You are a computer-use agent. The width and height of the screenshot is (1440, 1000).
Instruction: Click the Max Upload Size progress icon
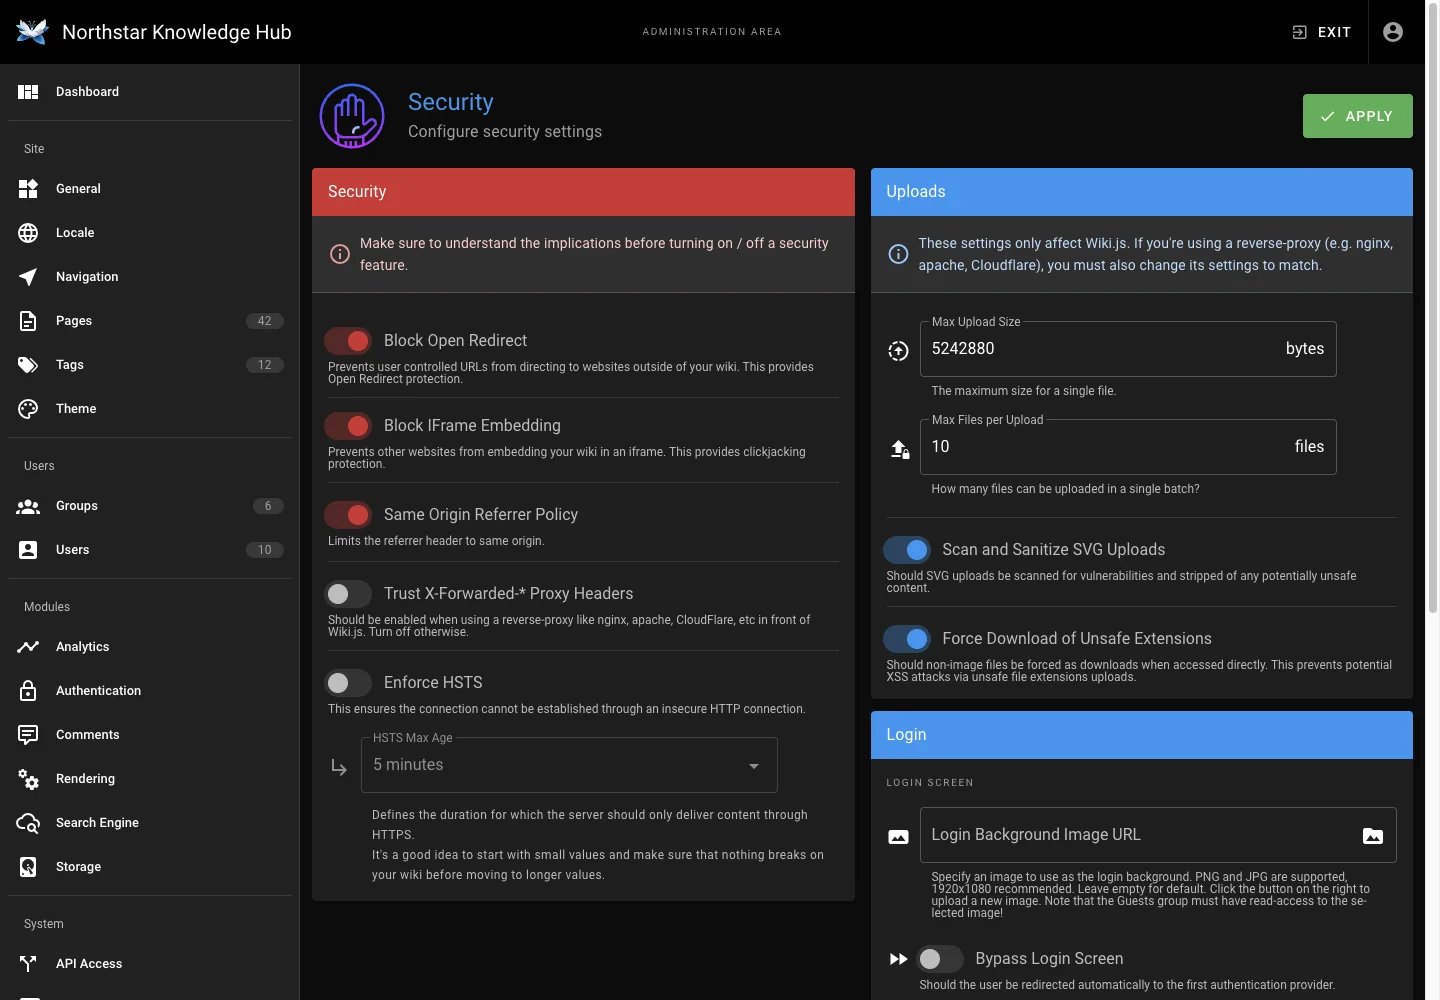click(x=898, y=351)
